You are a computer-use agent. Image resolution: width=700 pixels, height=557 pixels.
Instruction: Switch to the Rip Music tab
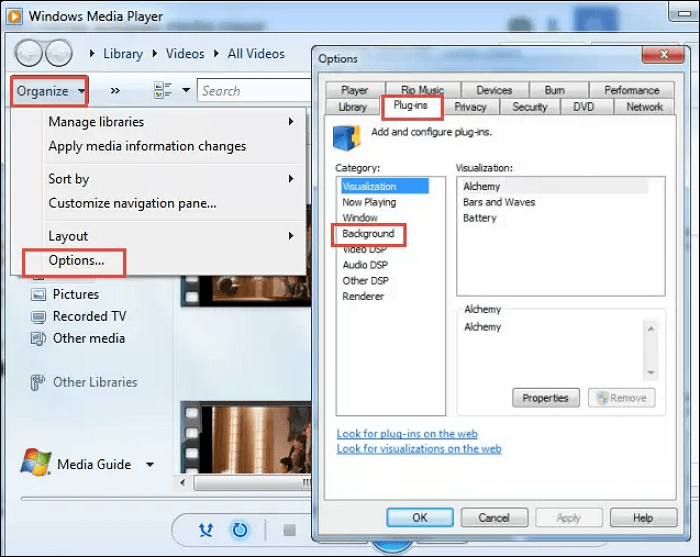422,90
